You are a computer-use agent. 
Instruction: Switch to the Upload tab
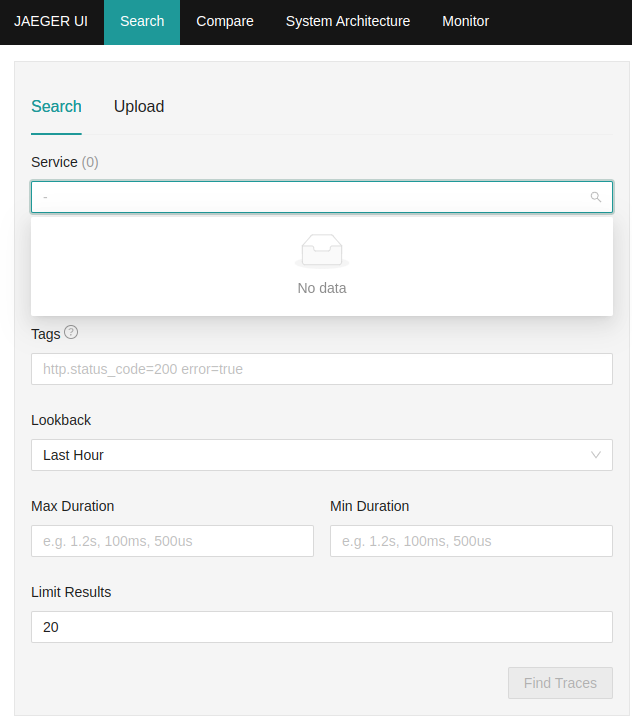click(139, 107)
